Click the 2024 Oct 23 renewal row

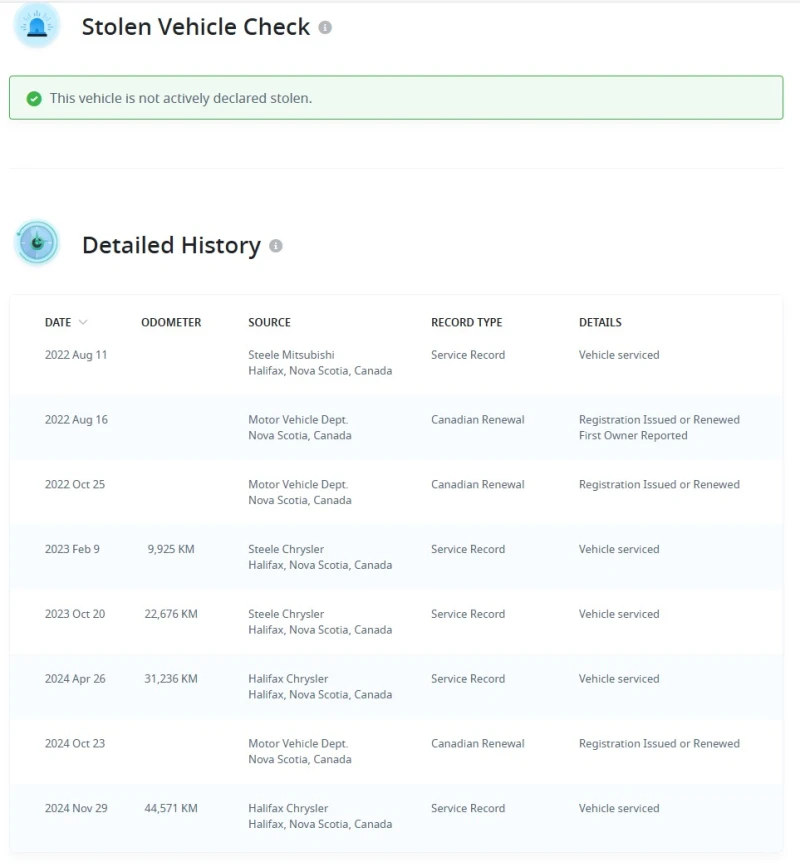click(395, 751)
